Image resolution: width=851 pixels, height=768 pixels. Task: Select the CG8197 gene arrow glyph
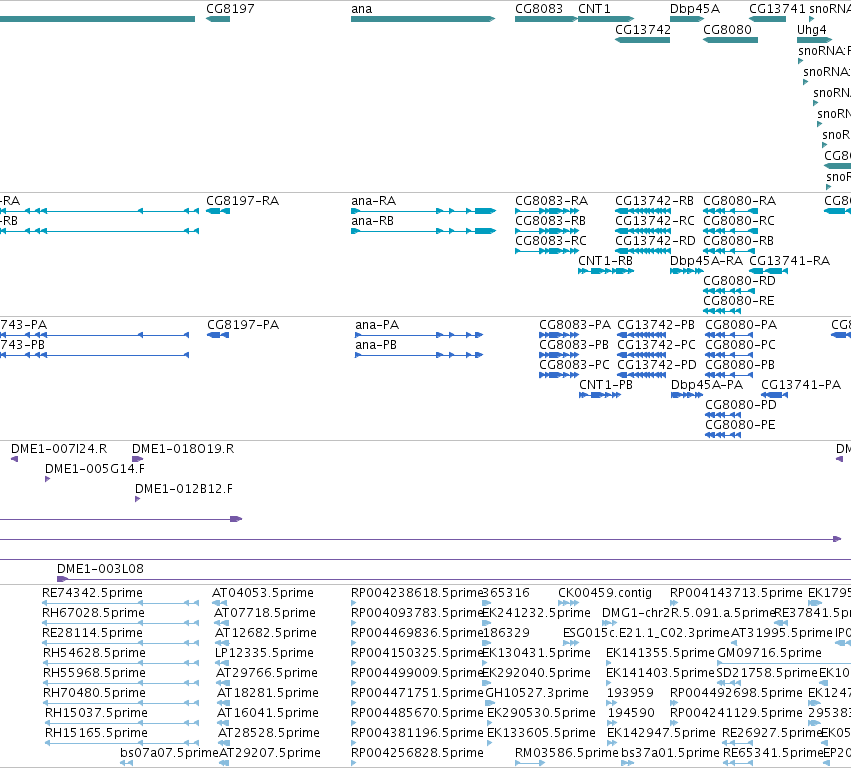pyautogui.click(x=218, y=19)
